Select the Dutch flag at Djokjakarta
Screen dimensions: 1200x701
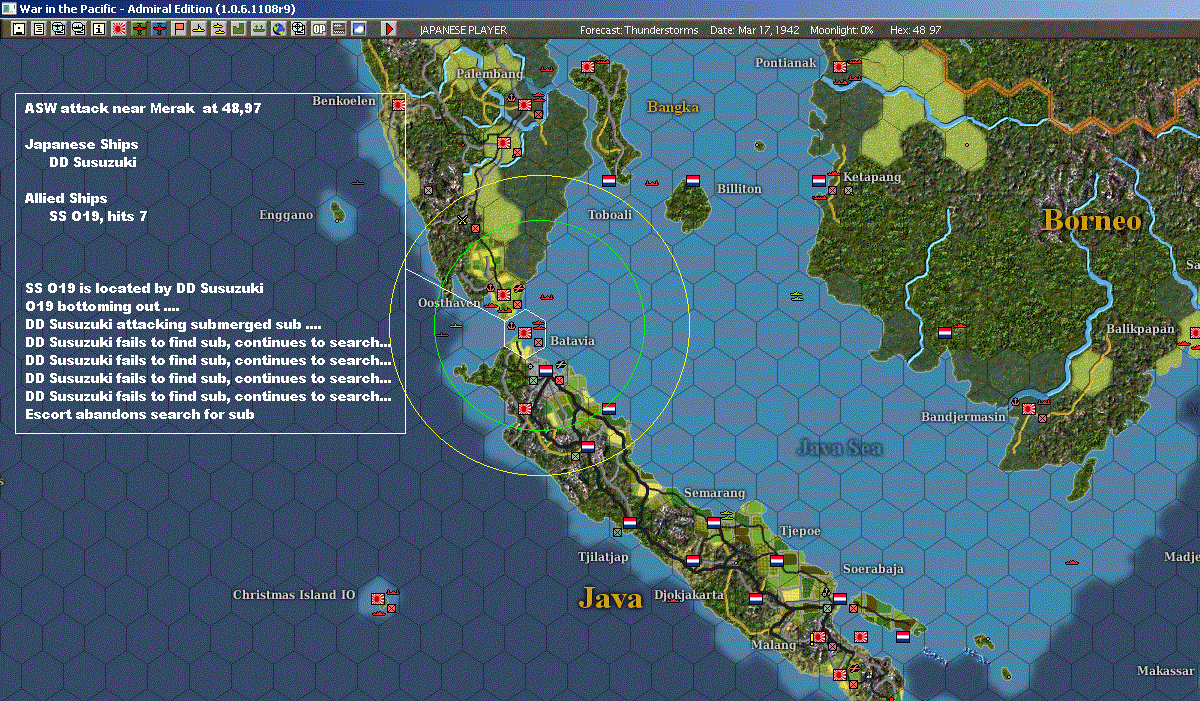[692, 561]
